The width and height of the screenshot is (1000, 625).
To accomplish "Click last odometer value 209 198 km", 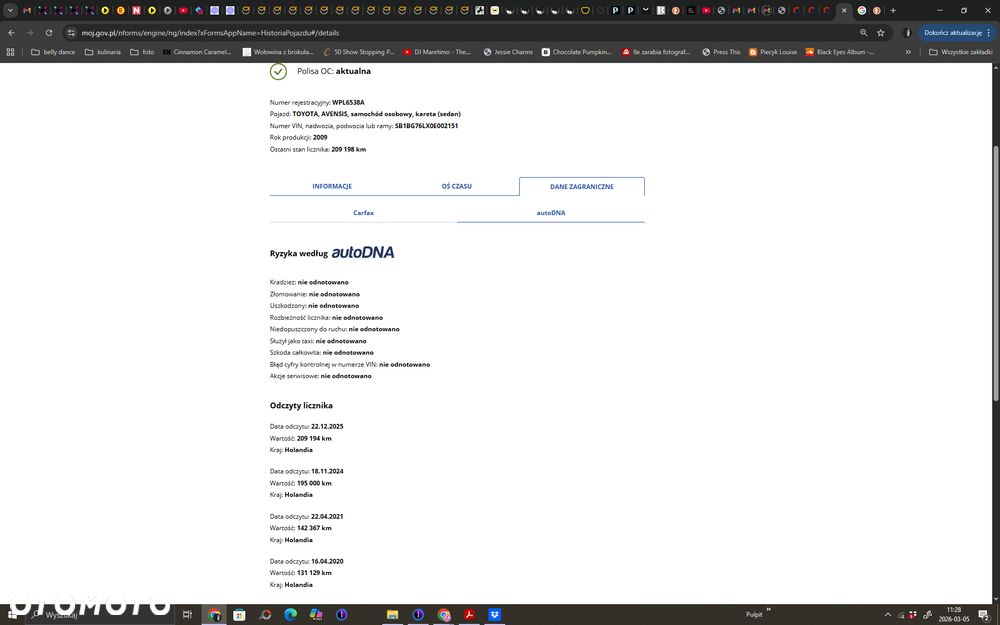I will (349, 149).
